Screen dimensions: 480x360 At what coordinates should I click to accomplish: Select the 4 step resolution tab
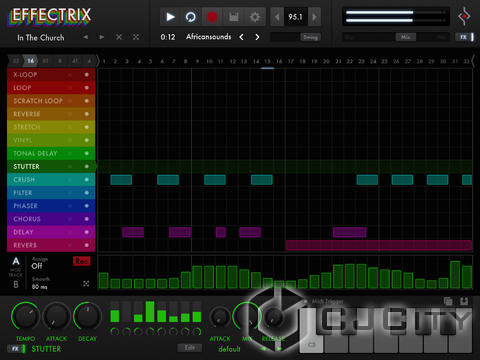pyautogui.click(x=89, y=61)
